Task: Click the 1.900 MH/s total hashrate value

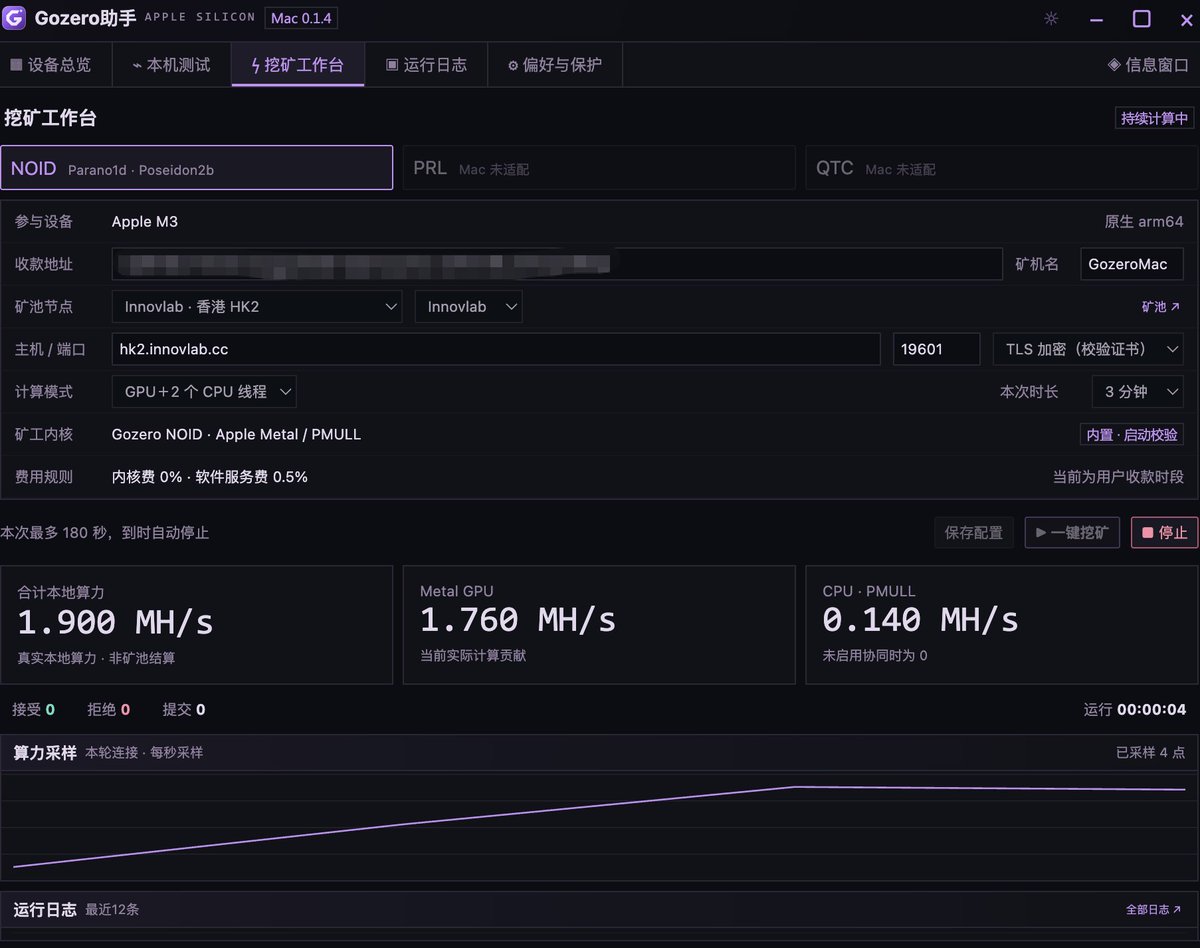Action: click(116, 622)
